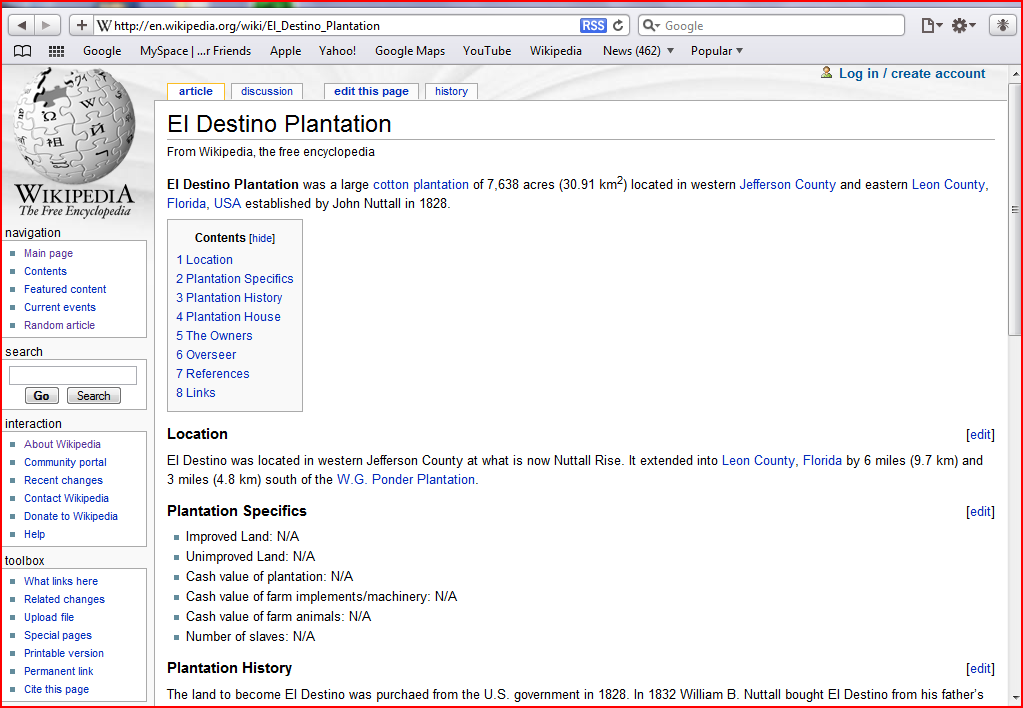This screenshot has height=708, width=1023.
Task: Open What links here in toolbox
Action: [61, 581]
